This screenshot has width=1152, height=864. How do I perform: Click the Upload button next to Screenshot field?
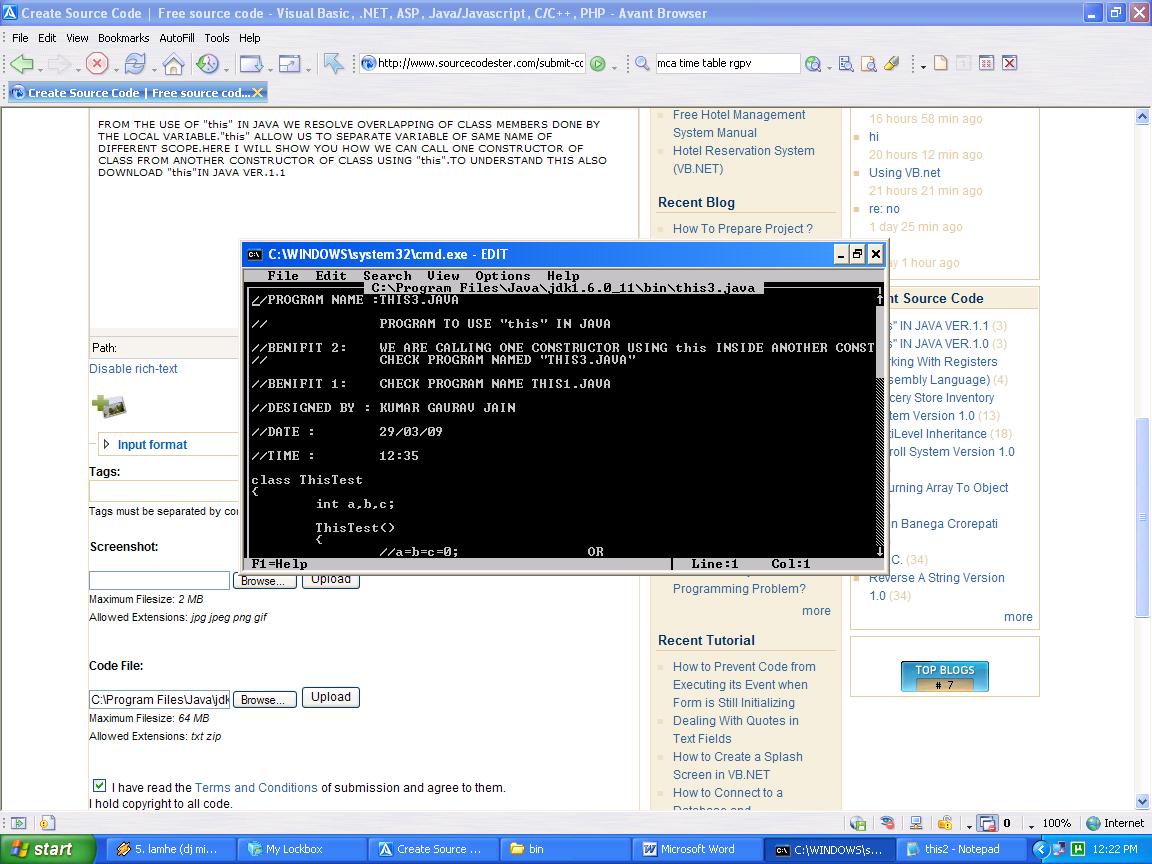(x=330, y=579)
